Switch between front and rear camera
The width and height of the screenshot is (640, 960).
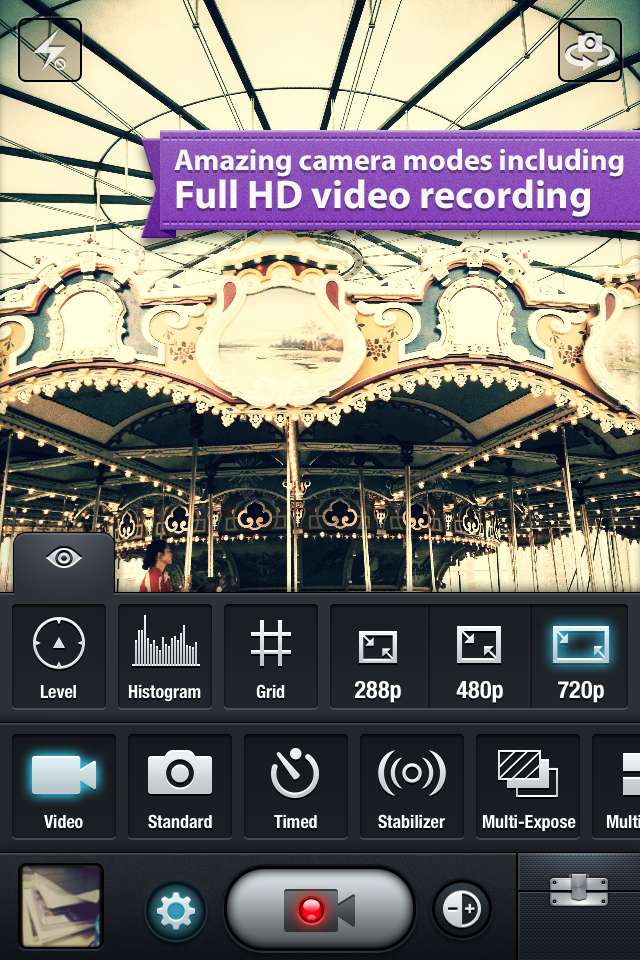pyautogui.click(x=590, y=50)
